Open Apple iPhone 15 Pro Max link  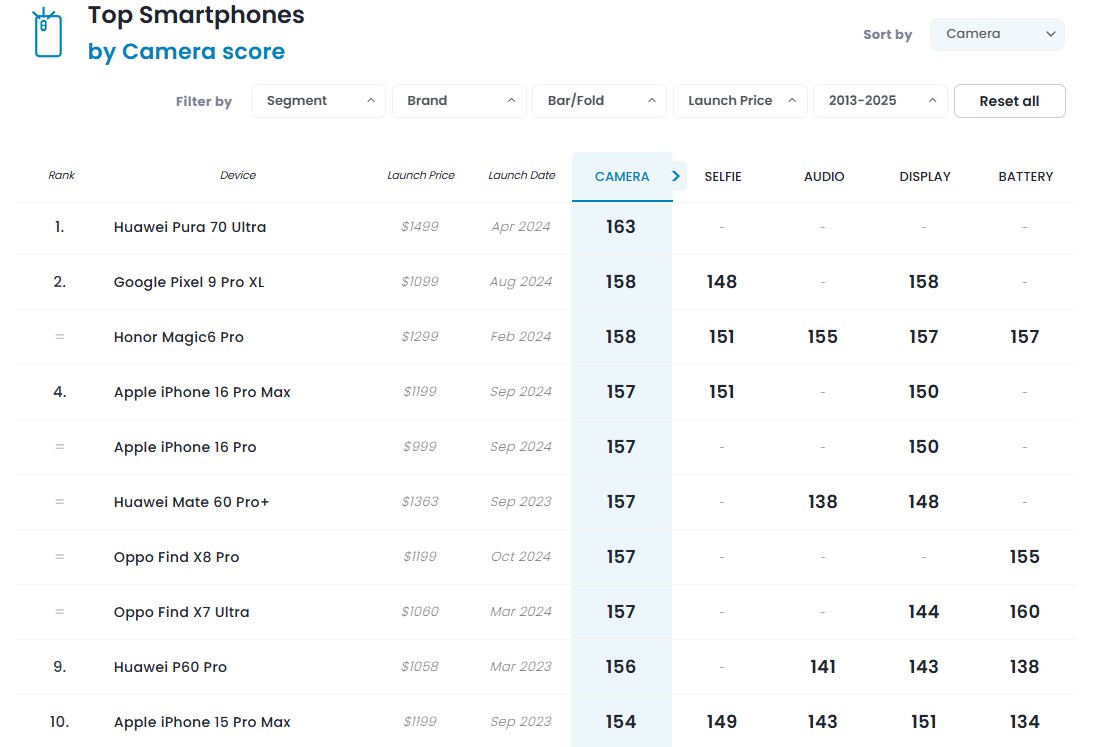pos(202,723)
